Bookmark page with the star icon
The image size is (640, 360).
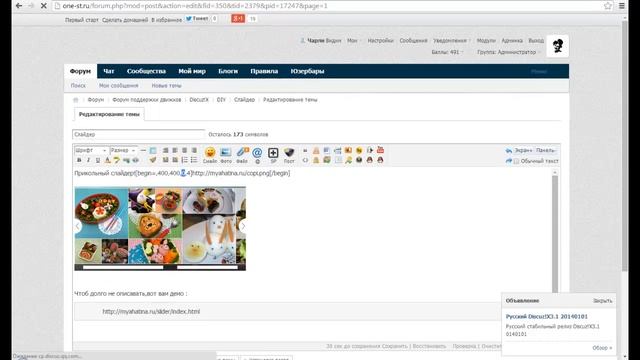(x=608, y=6)
